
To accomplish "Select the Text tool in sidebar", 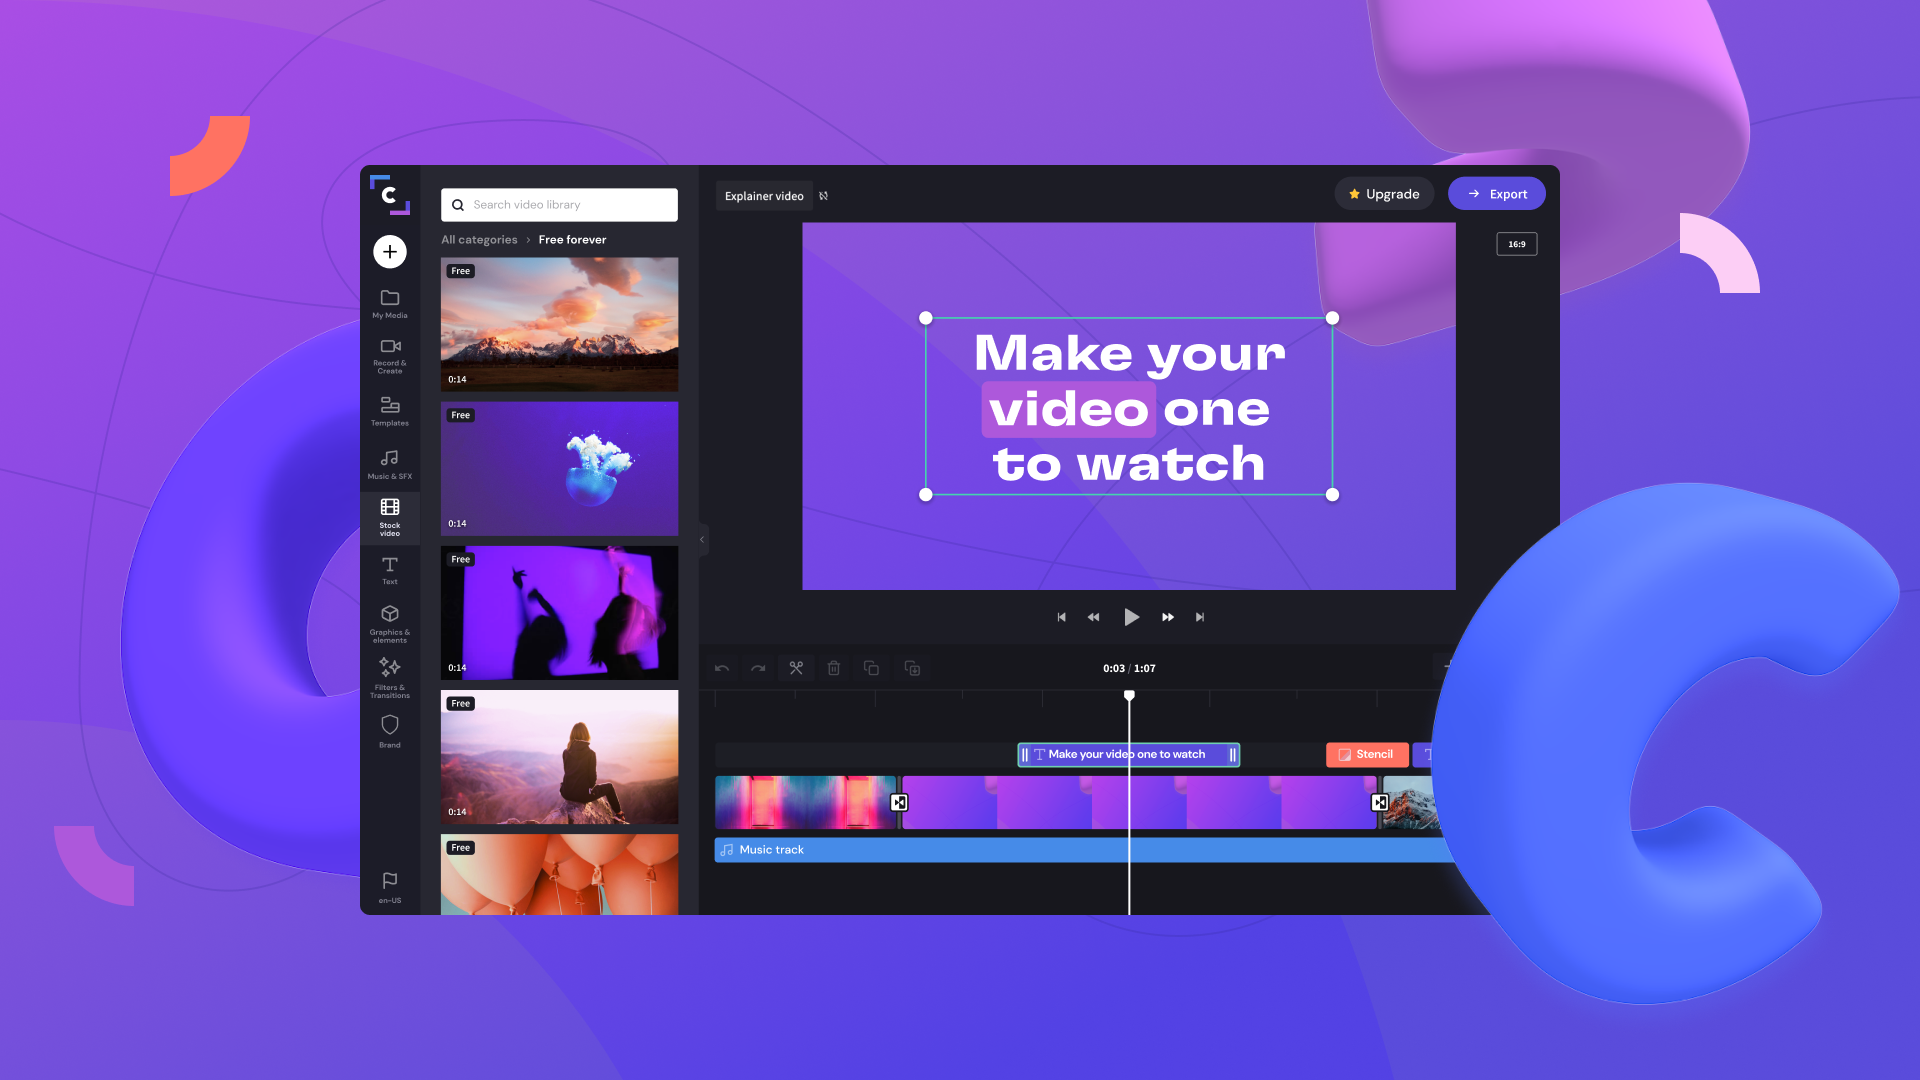I will pyautogui.click(x=390, y=568).
